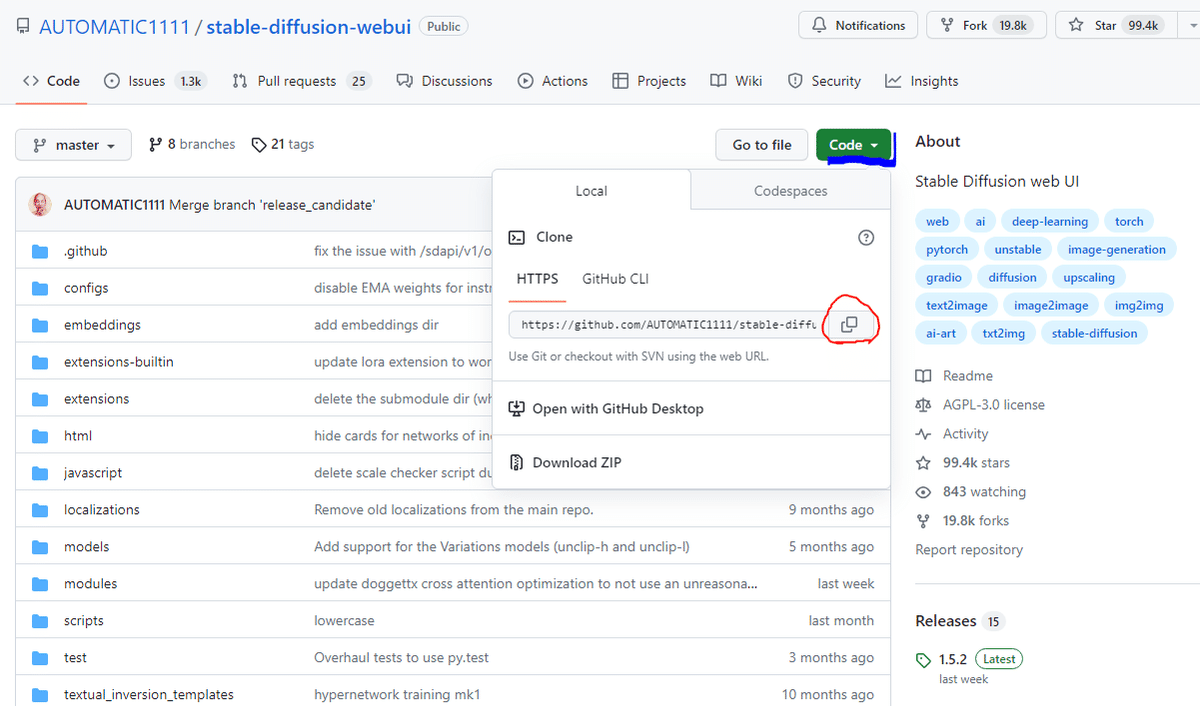
Task: Open the test folder
Action: pos(75,658)
